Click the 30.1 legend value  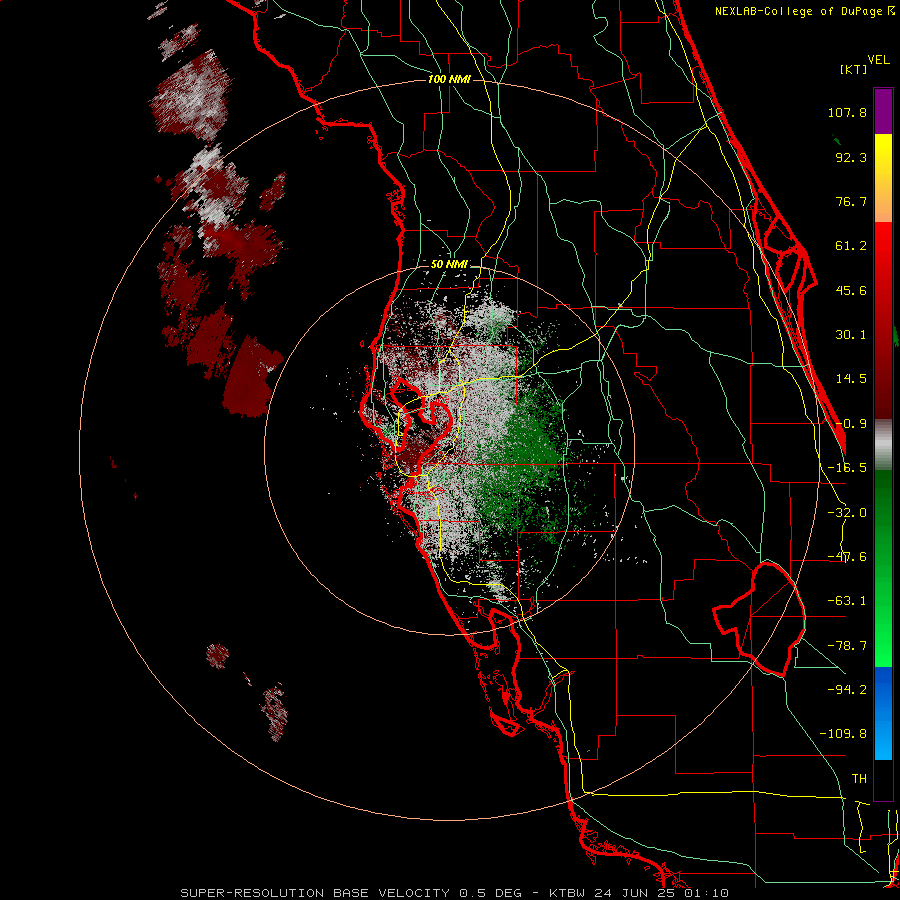click(851, 335)
